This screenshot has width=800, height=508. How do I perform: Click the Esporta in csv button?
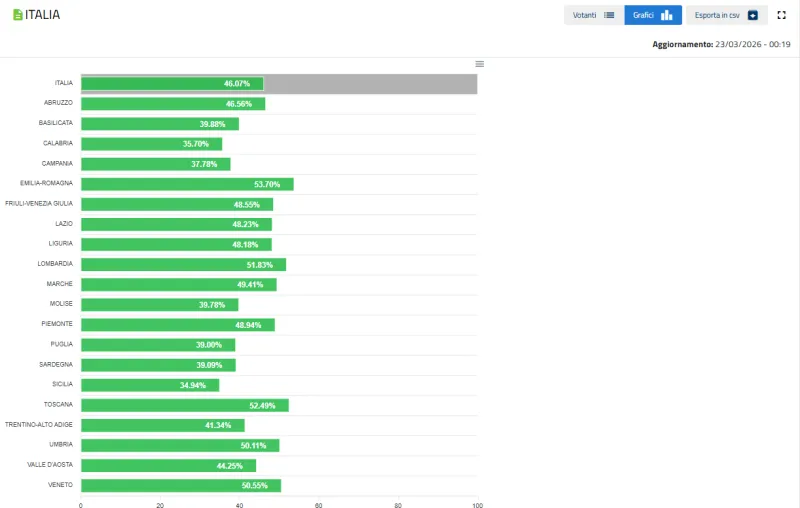(726, 15)
